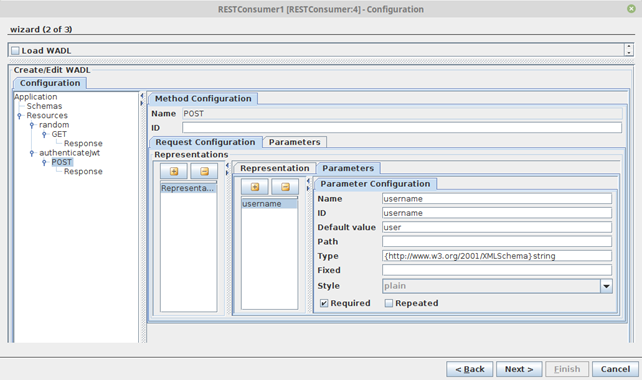Open the Style dropdown arrow

pos(606,286)
